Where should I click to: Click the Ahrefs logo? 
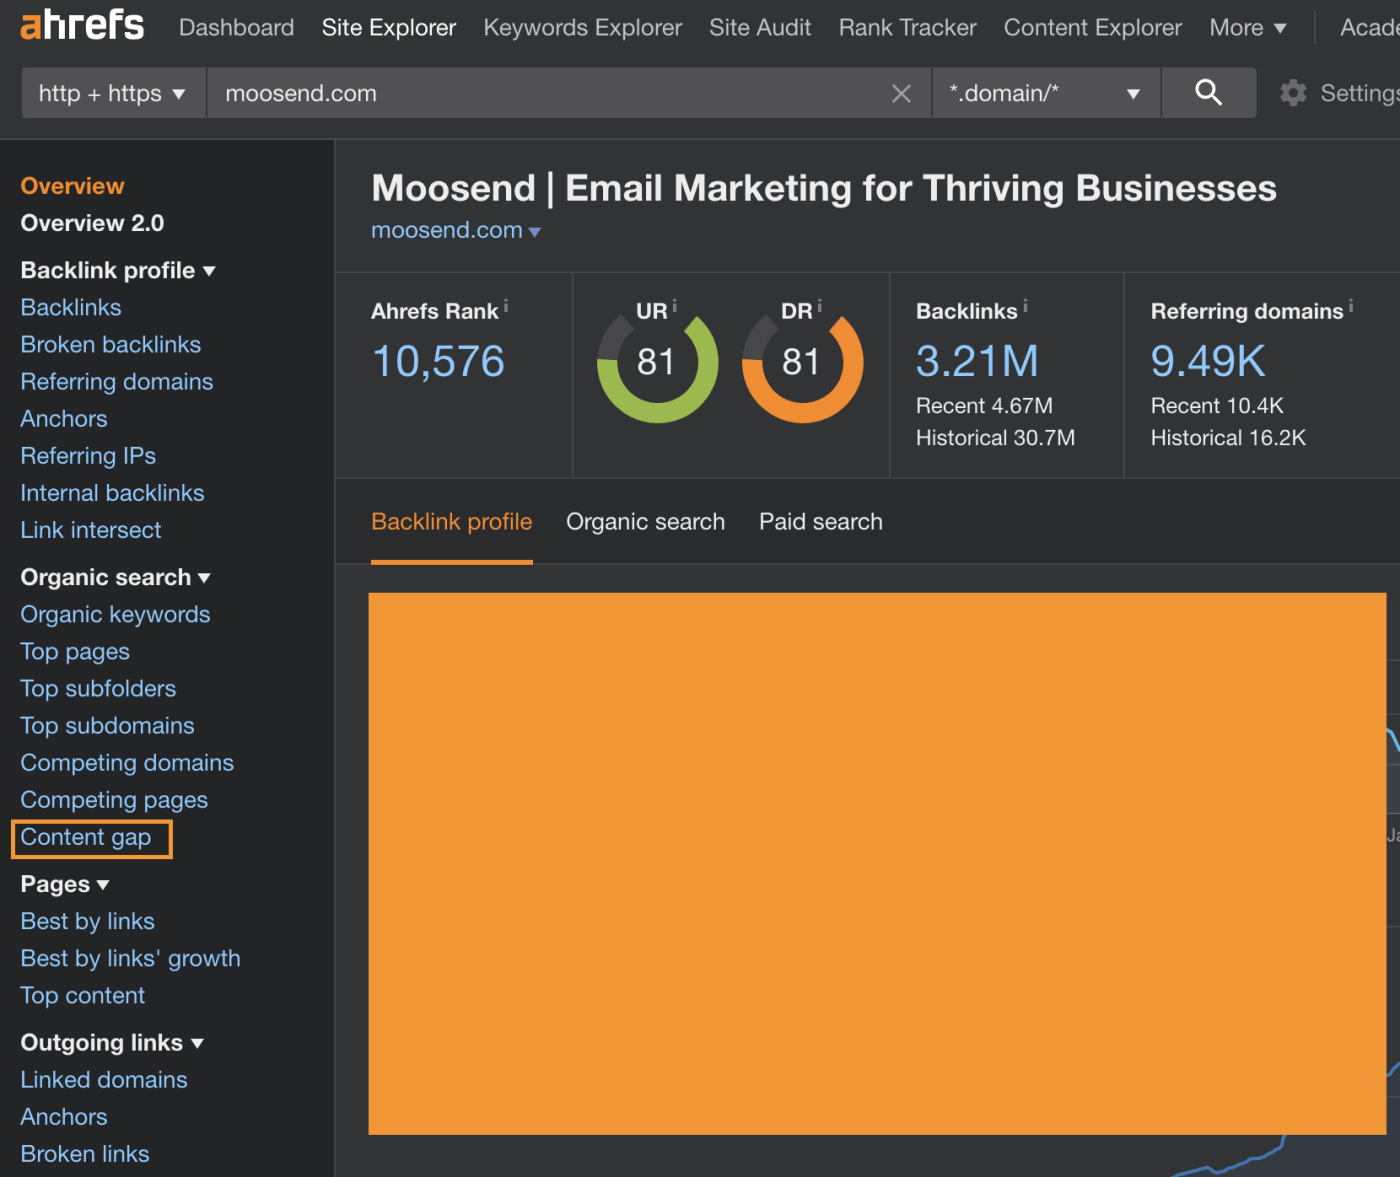pyautogui.click(x=82, y=26)
